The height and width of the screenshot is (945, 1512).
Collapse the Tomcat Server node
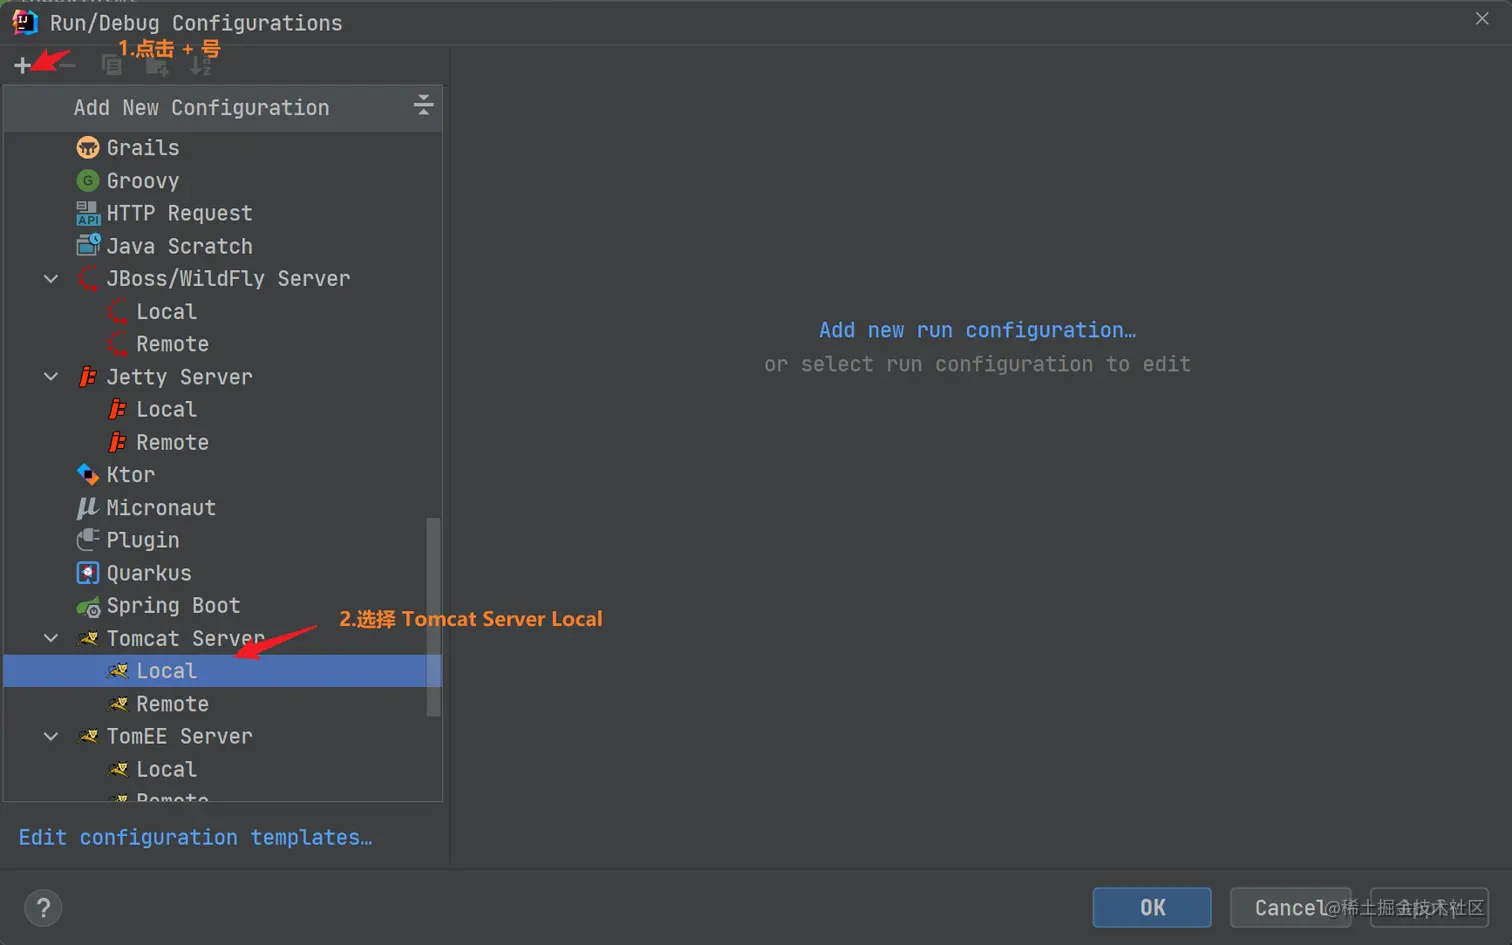tap(51, 638)
